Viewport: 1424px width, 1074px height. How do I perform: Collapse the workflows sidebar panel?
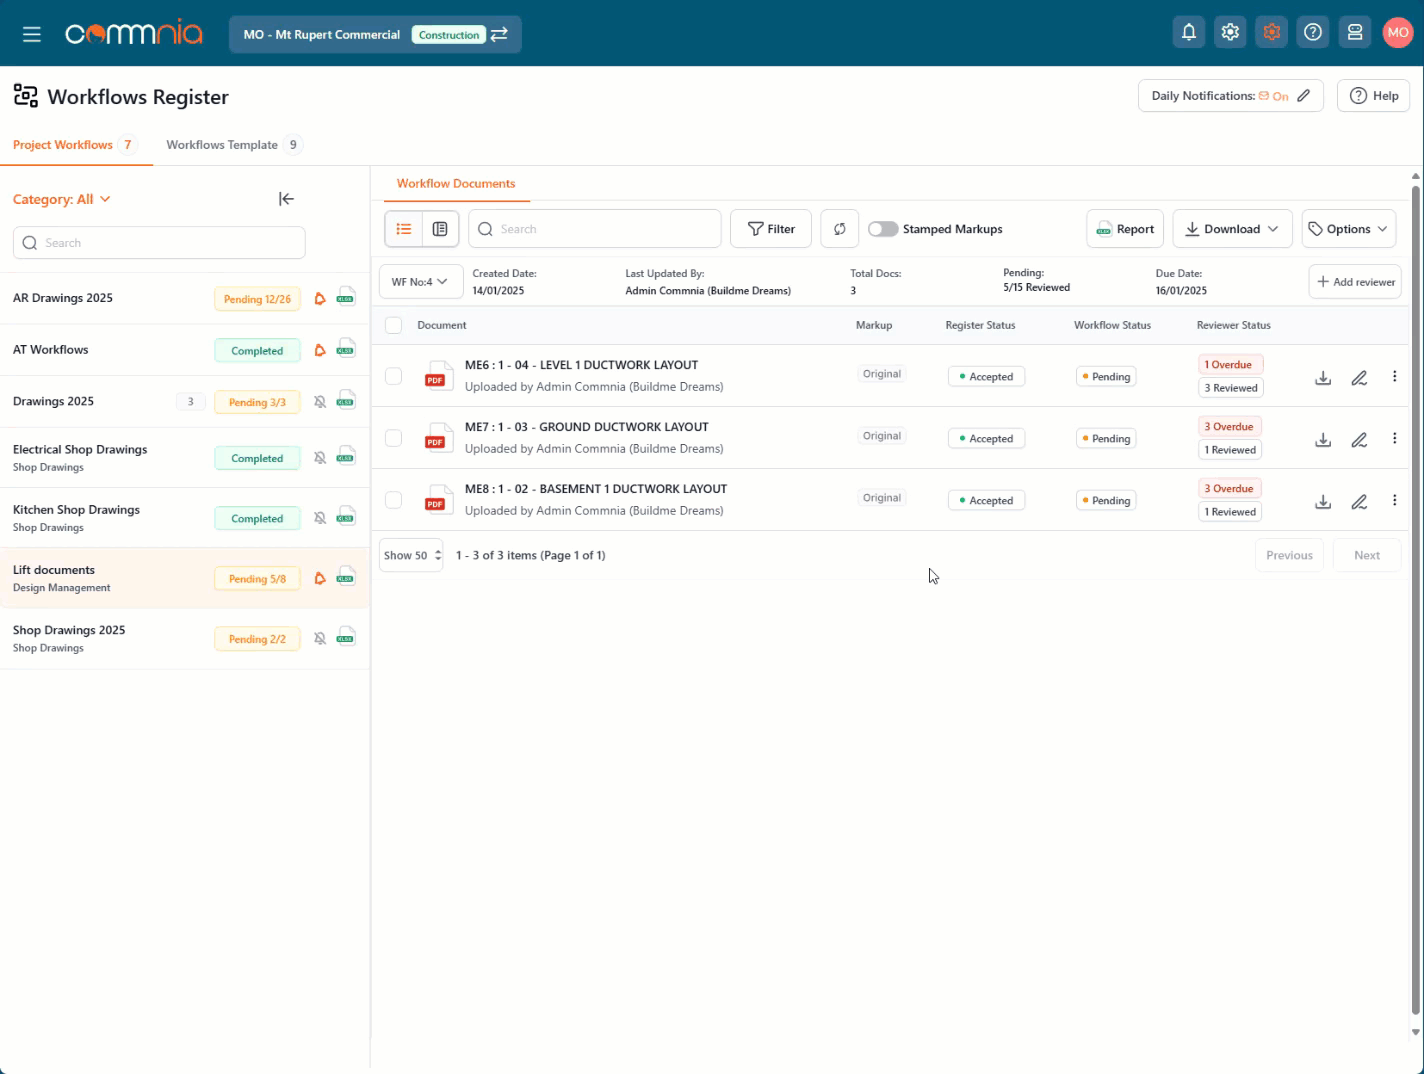tap(286, 199)
